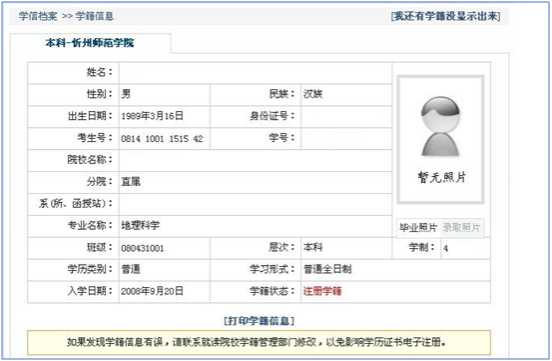Click the yellow notice about correcting 学籍信息
This screenshot has width=552, height=361.
(259, 342)
